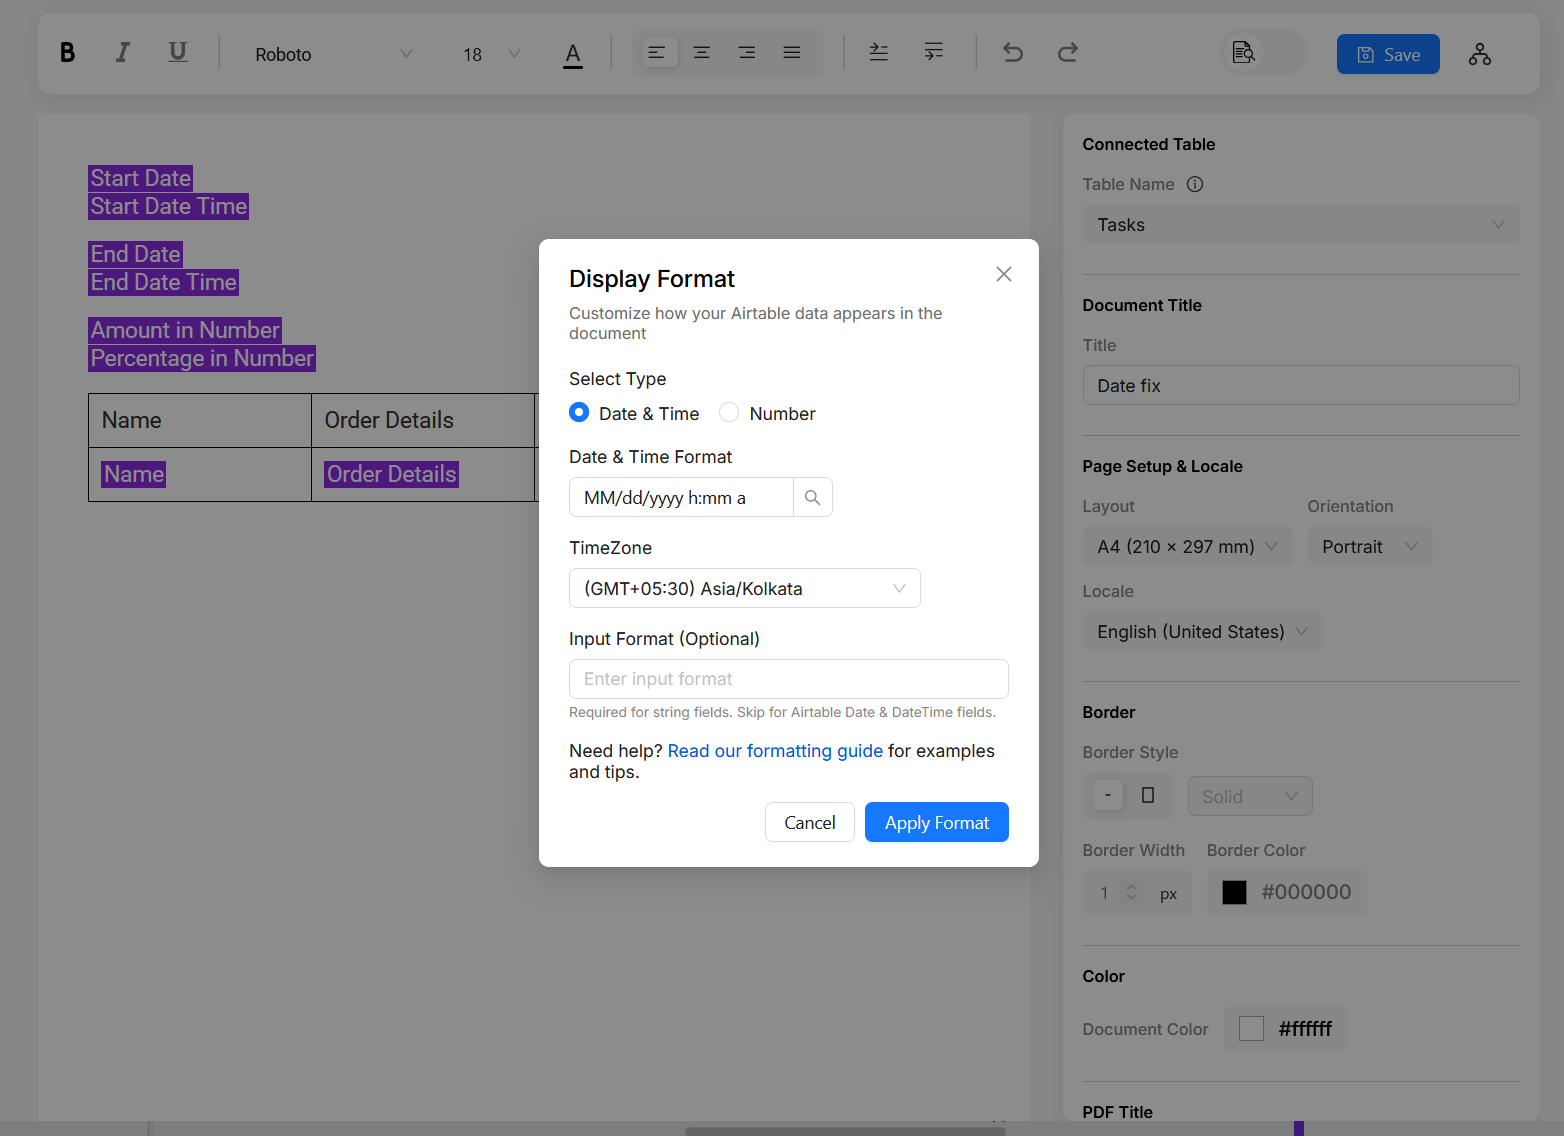Open the document preview icon
Viewport: 1564px width, 1136px height.
click(1243, 53)
